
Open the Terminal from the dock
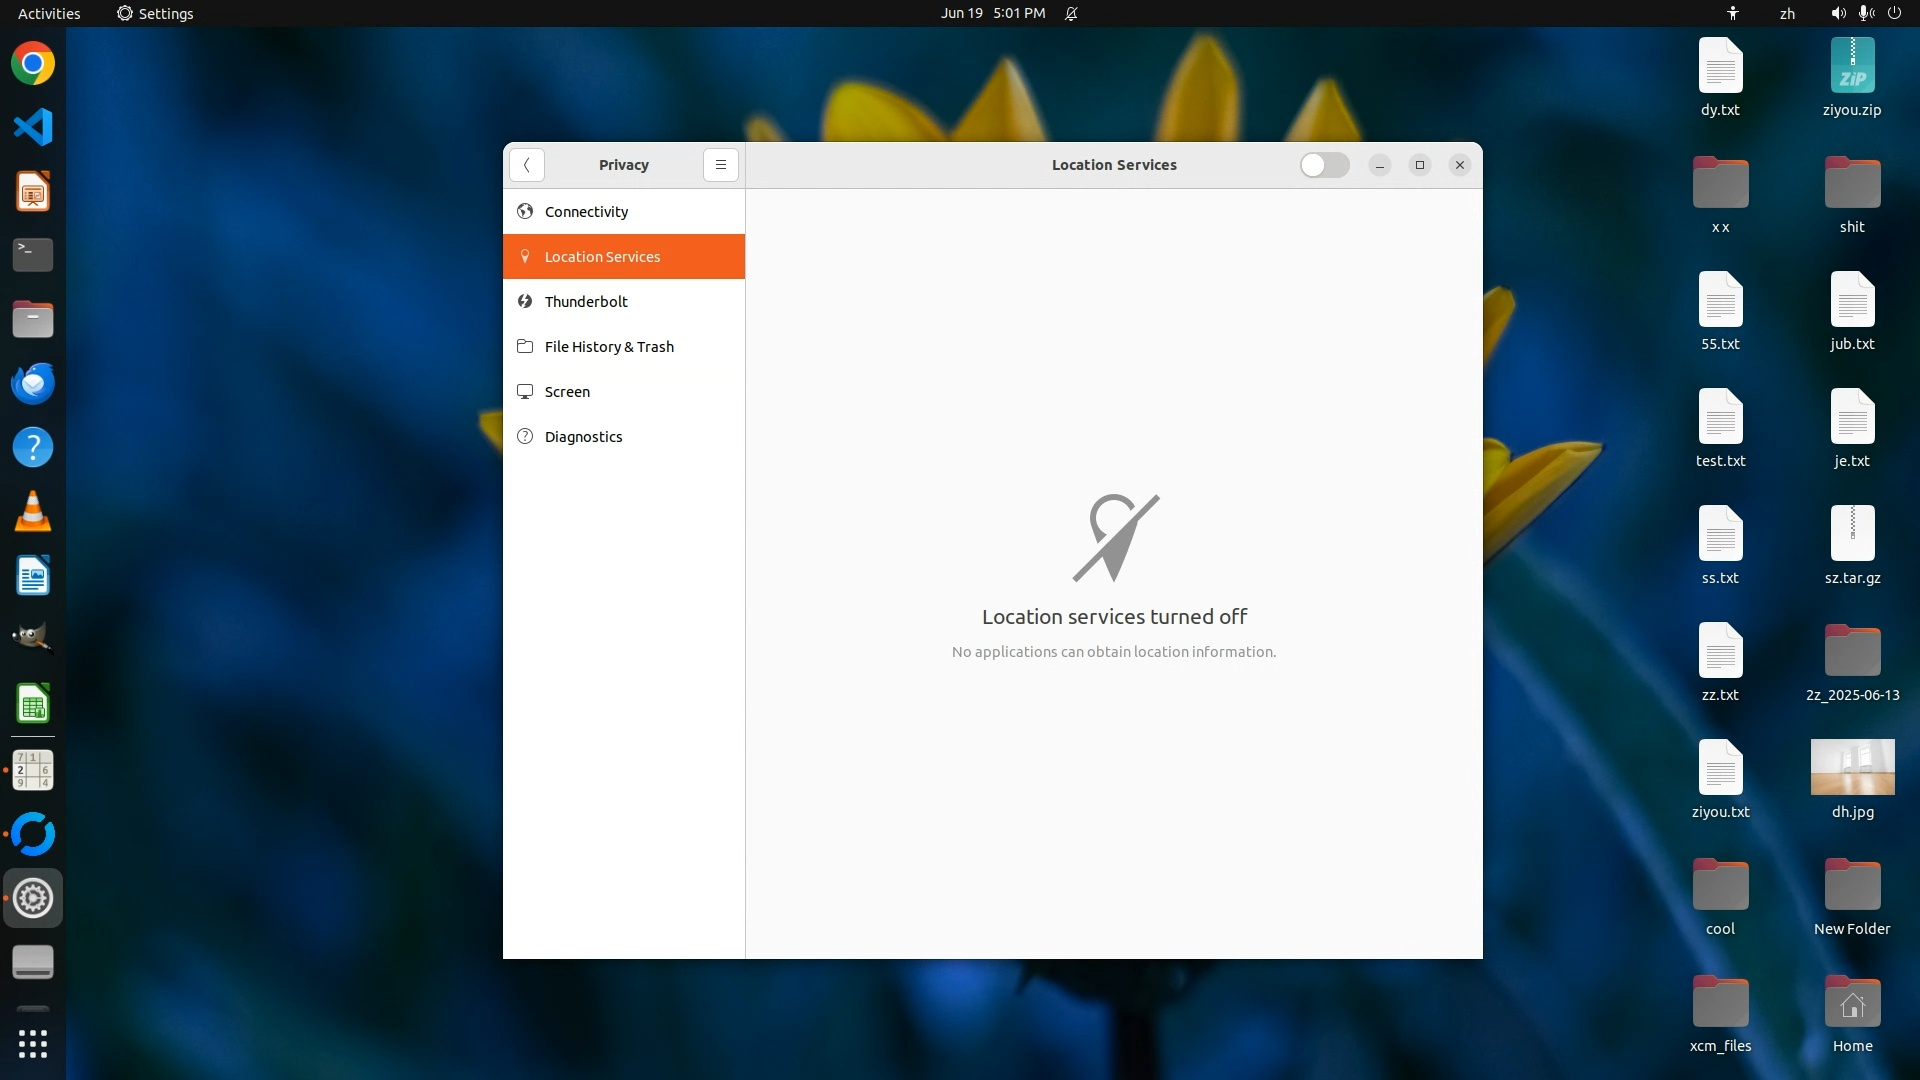coord(33,255)
